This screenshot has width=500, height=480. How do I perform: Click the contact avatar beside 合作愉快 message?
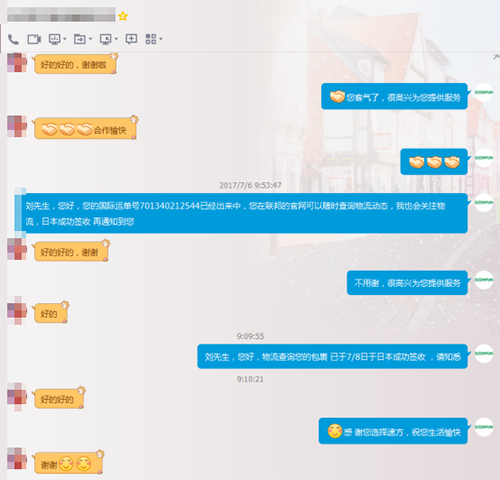[x=17, y=126]
